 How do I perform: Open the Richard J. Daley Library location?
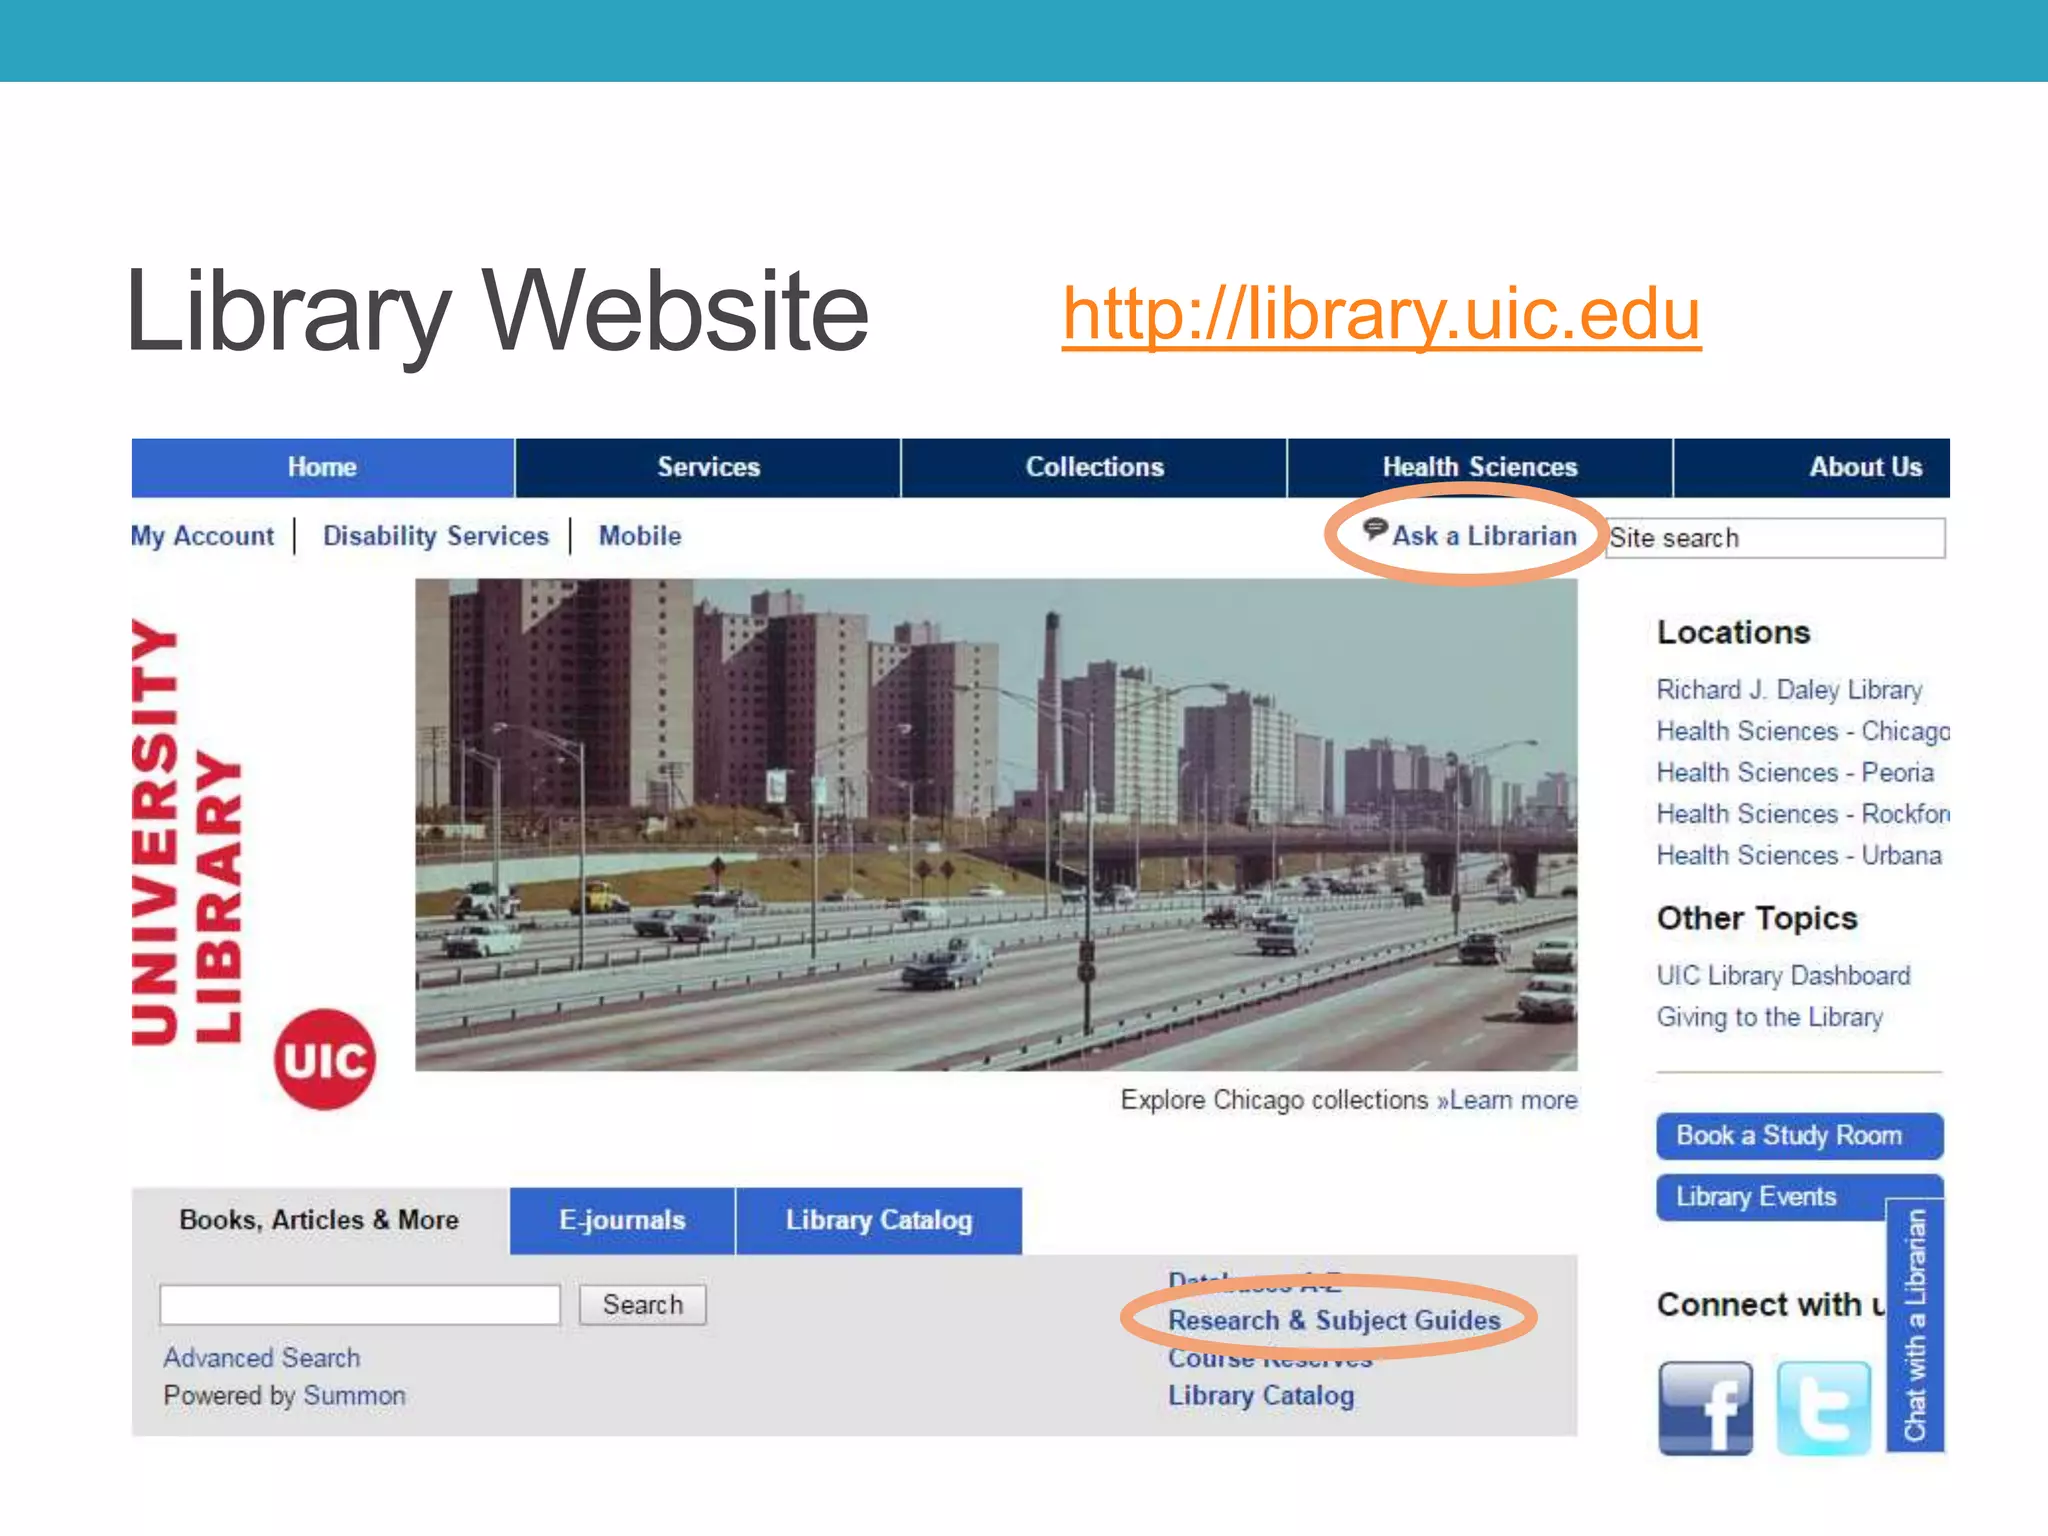point(1789,690)
